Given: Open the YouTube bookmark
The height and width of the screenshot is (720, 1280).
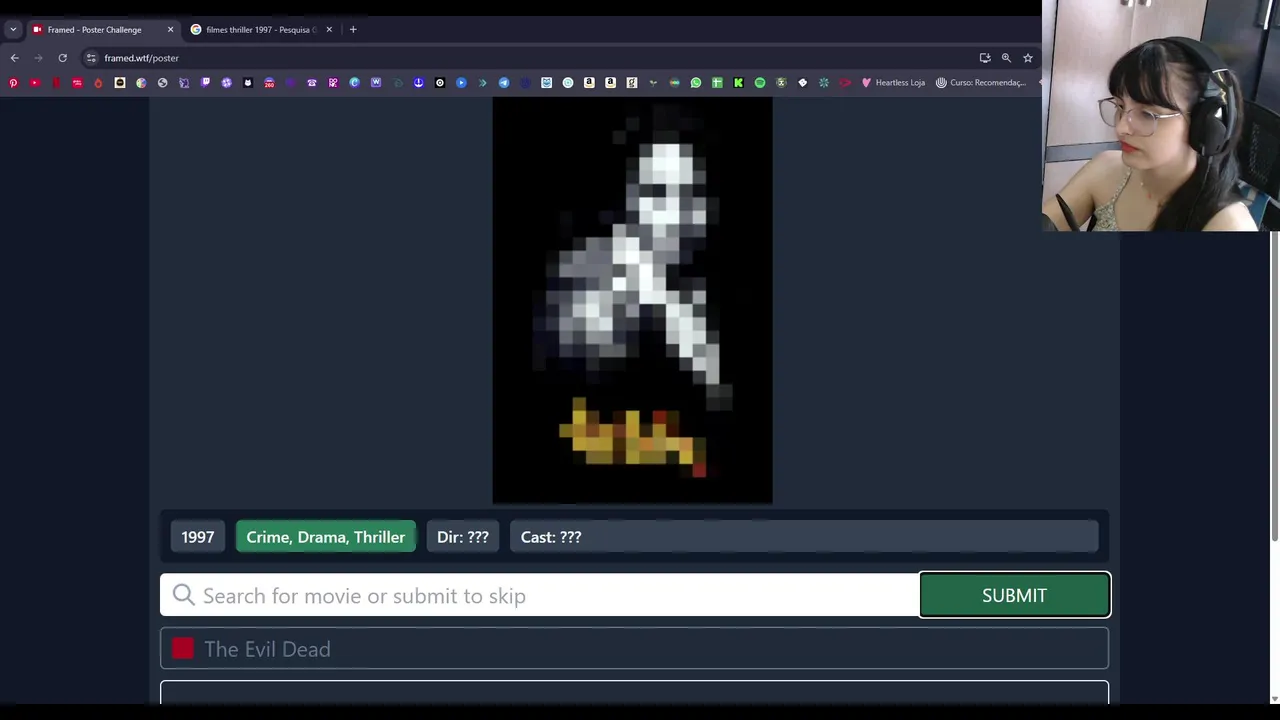Looking at the screenshot, I should [x=35, y=83].
